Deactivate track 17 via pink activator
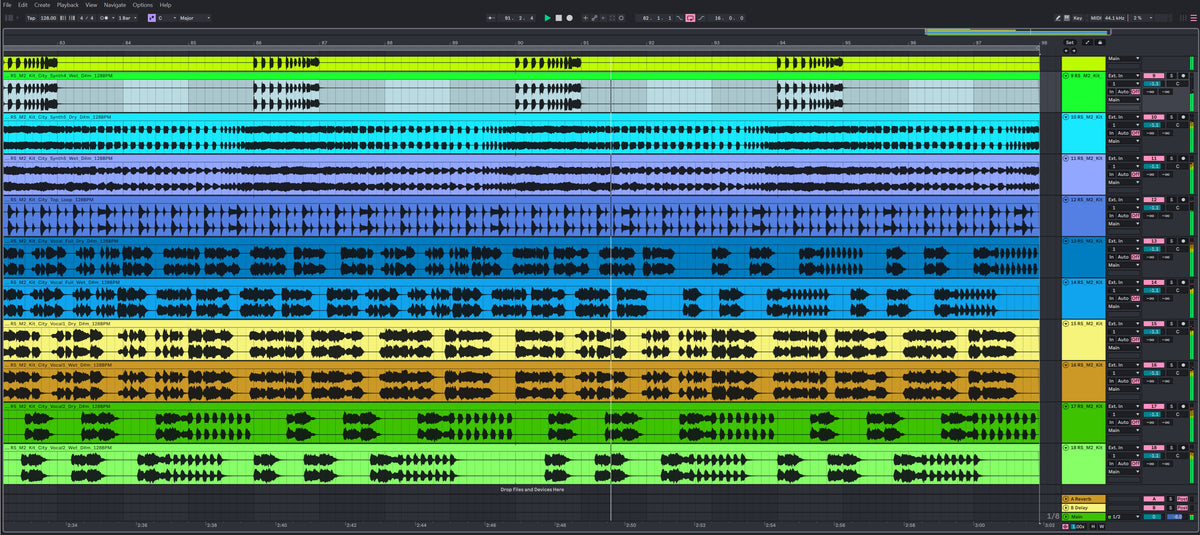Image resolution: width=1200 pixels, height=535 pixels. point(1153,406)
